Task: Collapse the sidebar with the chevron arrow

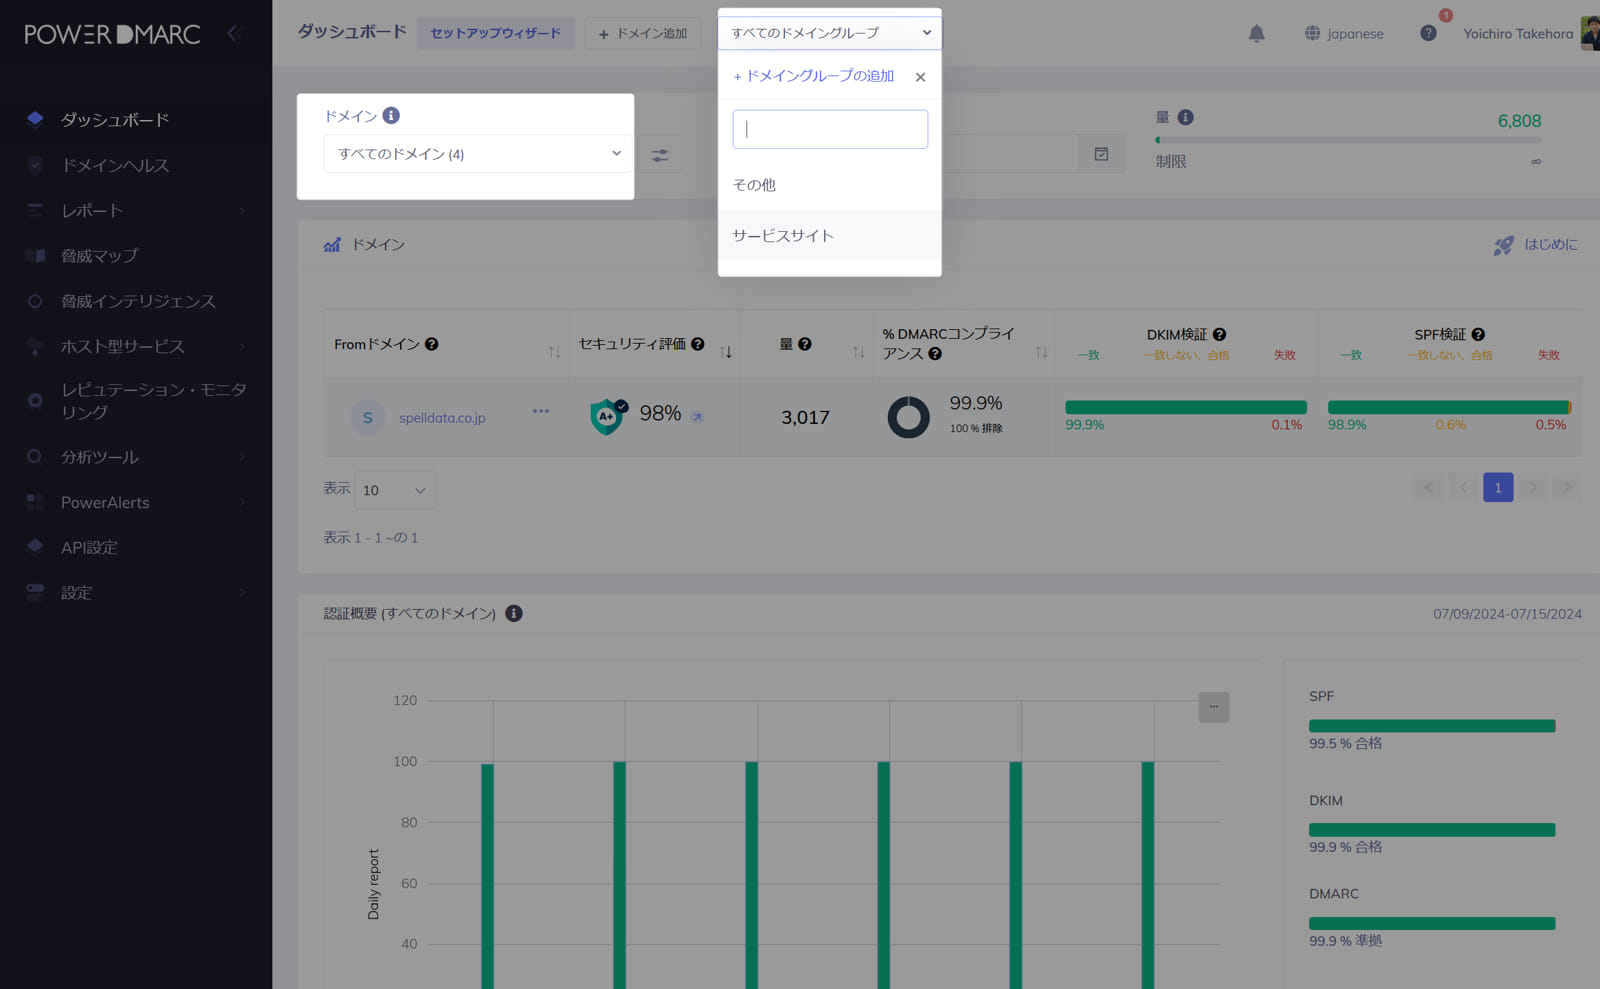Action: tap(234, 33)
